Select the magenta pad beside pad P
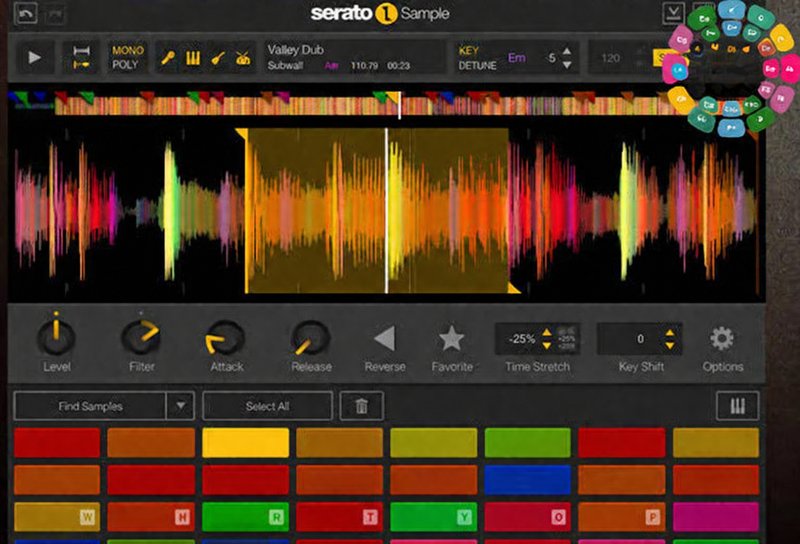The width and height of the screenshot is (800, 544). (716, 517)
